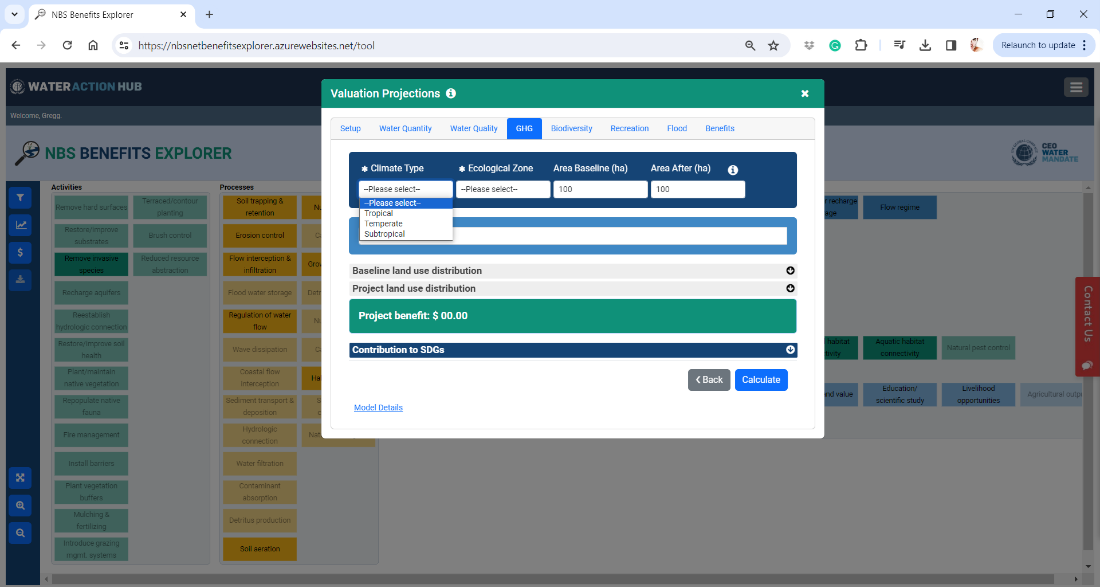Open the Ecological Zone dropdown
Screen dimensions: 1100x587
point(503,189)
